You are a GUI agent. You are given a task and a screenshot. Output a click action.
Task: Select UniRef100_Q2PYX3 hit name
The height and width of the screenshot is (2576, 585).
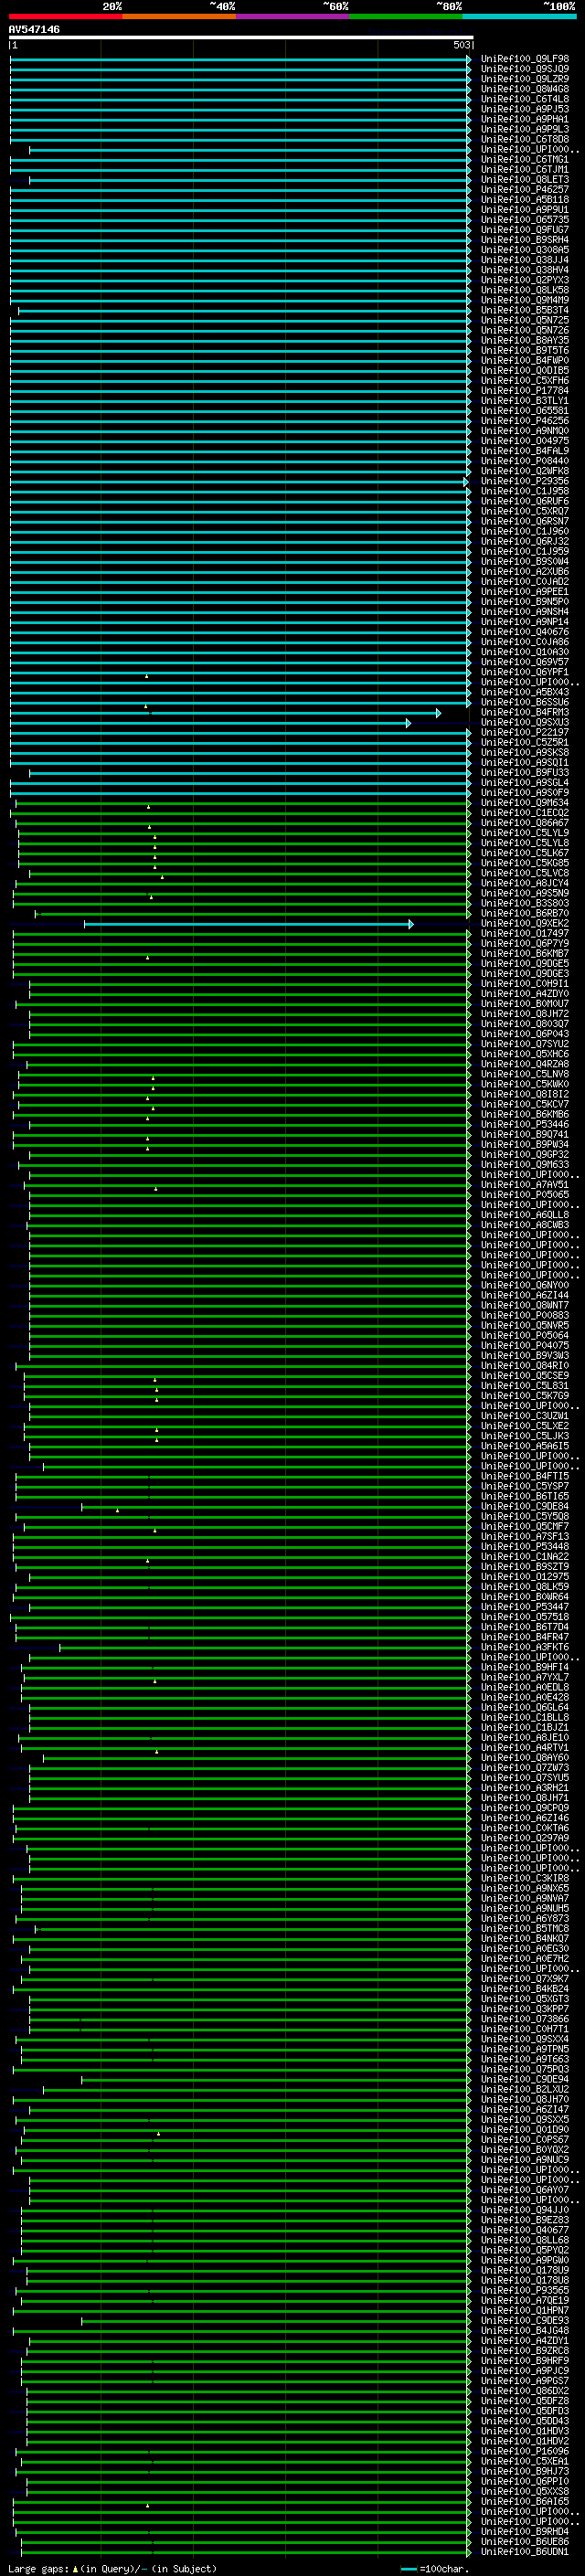pos(524,280)
